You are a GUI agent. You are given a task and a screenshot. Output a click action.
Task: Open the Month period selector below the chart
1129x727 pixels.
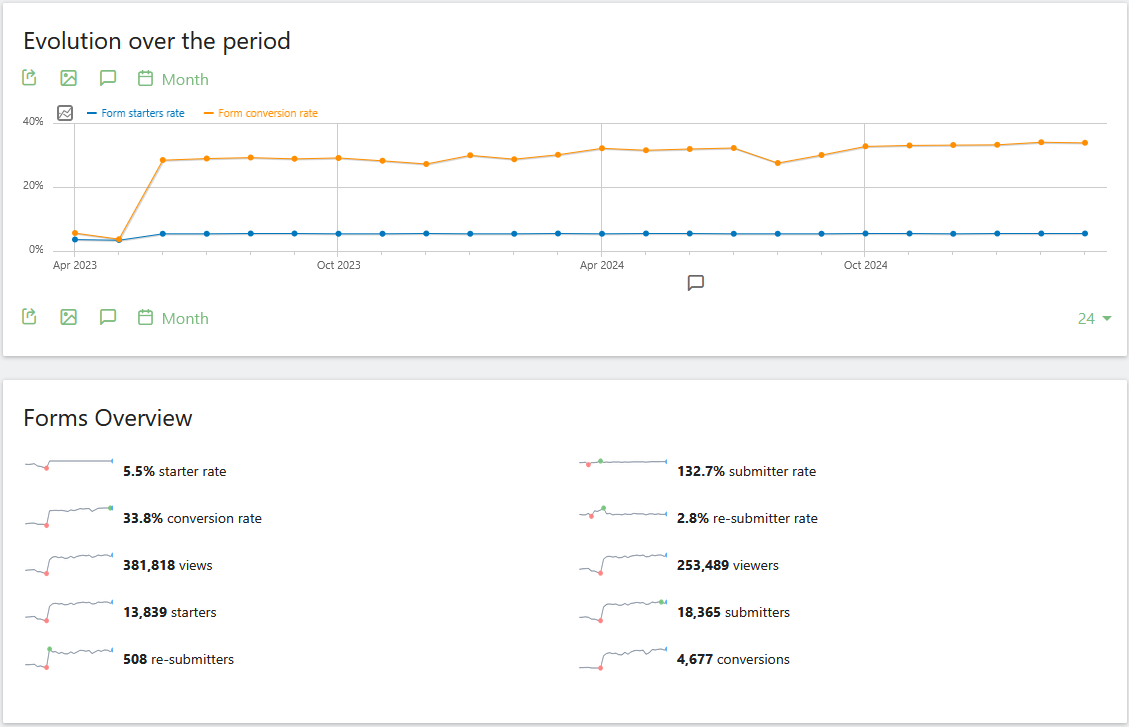tap(173, 318)
